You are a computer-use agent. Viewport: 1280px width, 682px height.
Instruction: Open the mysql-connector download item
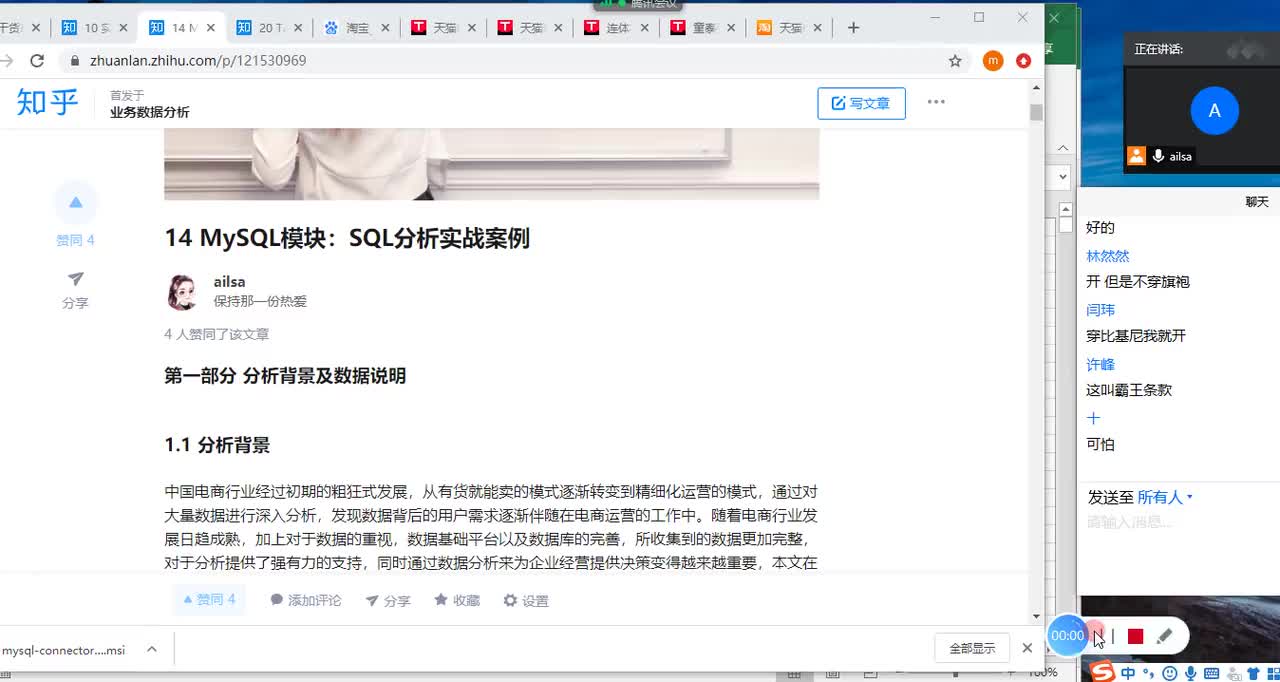click(x=64, y=650)
